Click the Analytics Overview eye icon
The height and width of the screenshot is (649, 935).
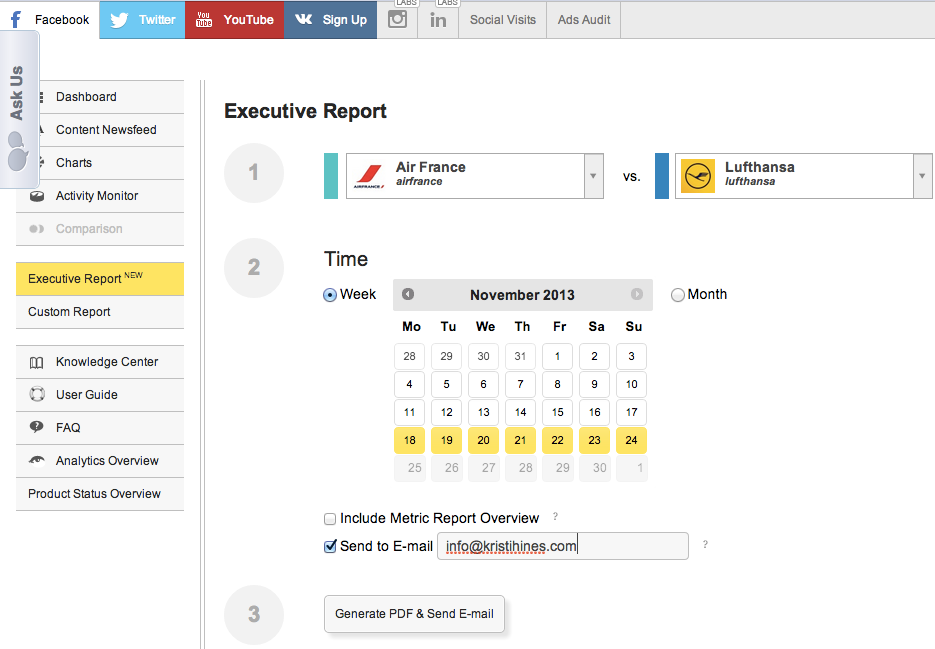click(x=37, y=460)
